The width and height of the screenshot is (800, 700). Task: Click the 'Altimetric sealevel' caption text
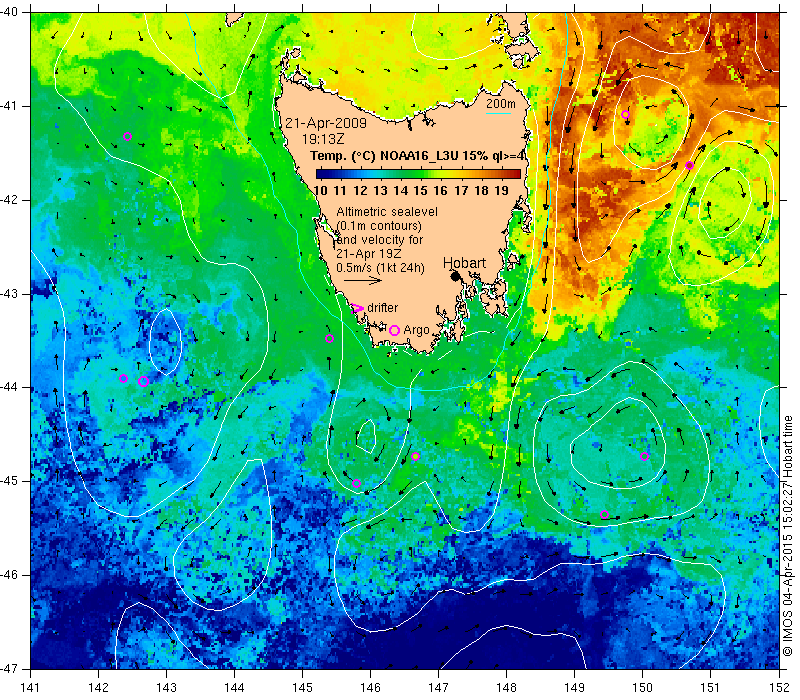(x=387, y=211)
